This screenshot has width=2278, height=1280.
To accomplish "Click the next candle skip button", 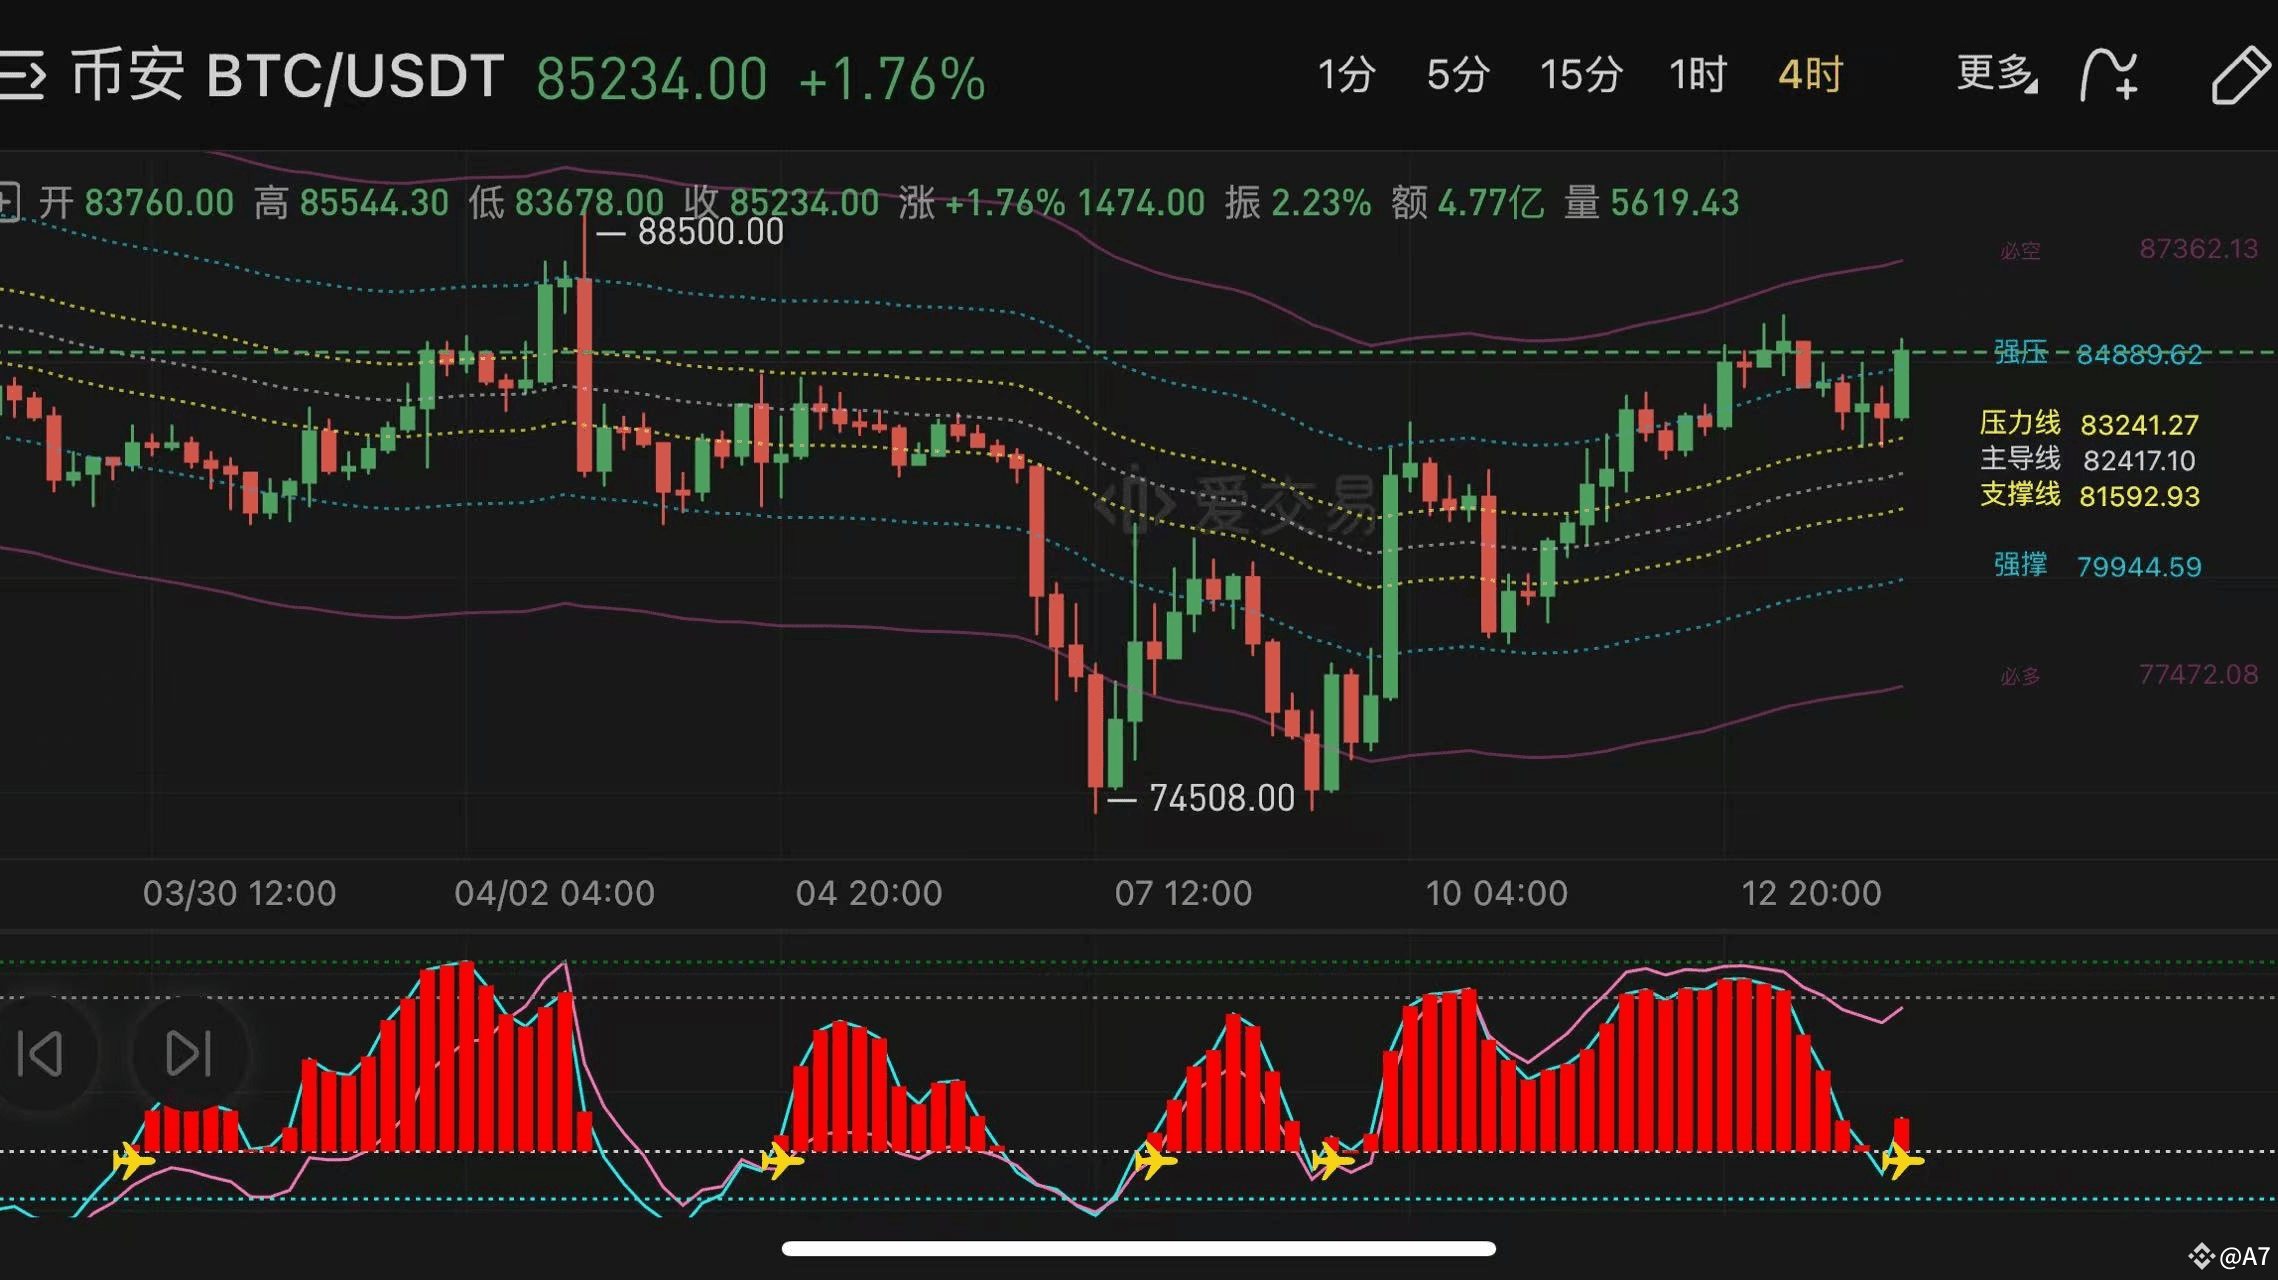I will [187, 1053].
